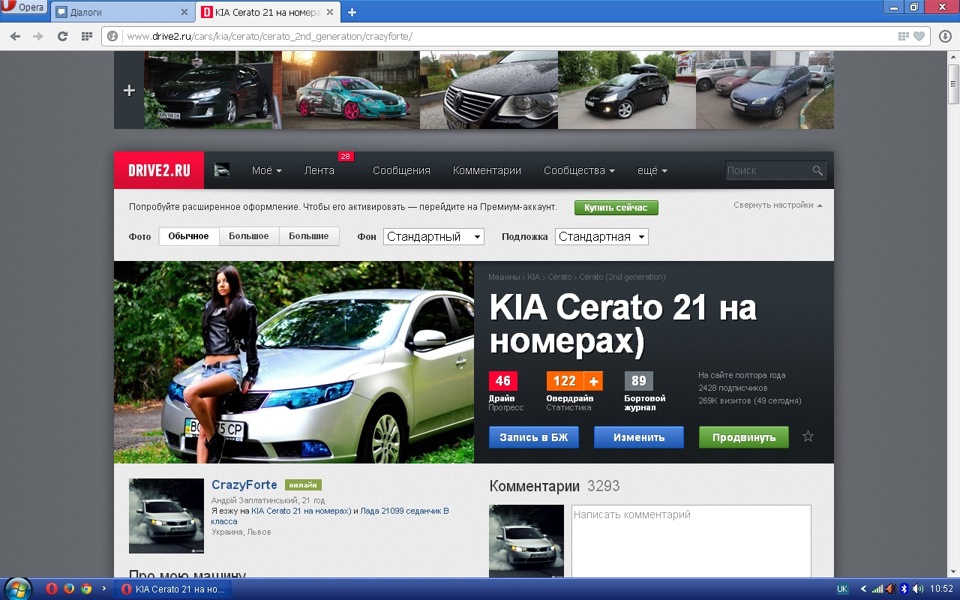Click the Запись в БЖ button
The width and height of the screenshot is (960, 600).
(534, 437)
